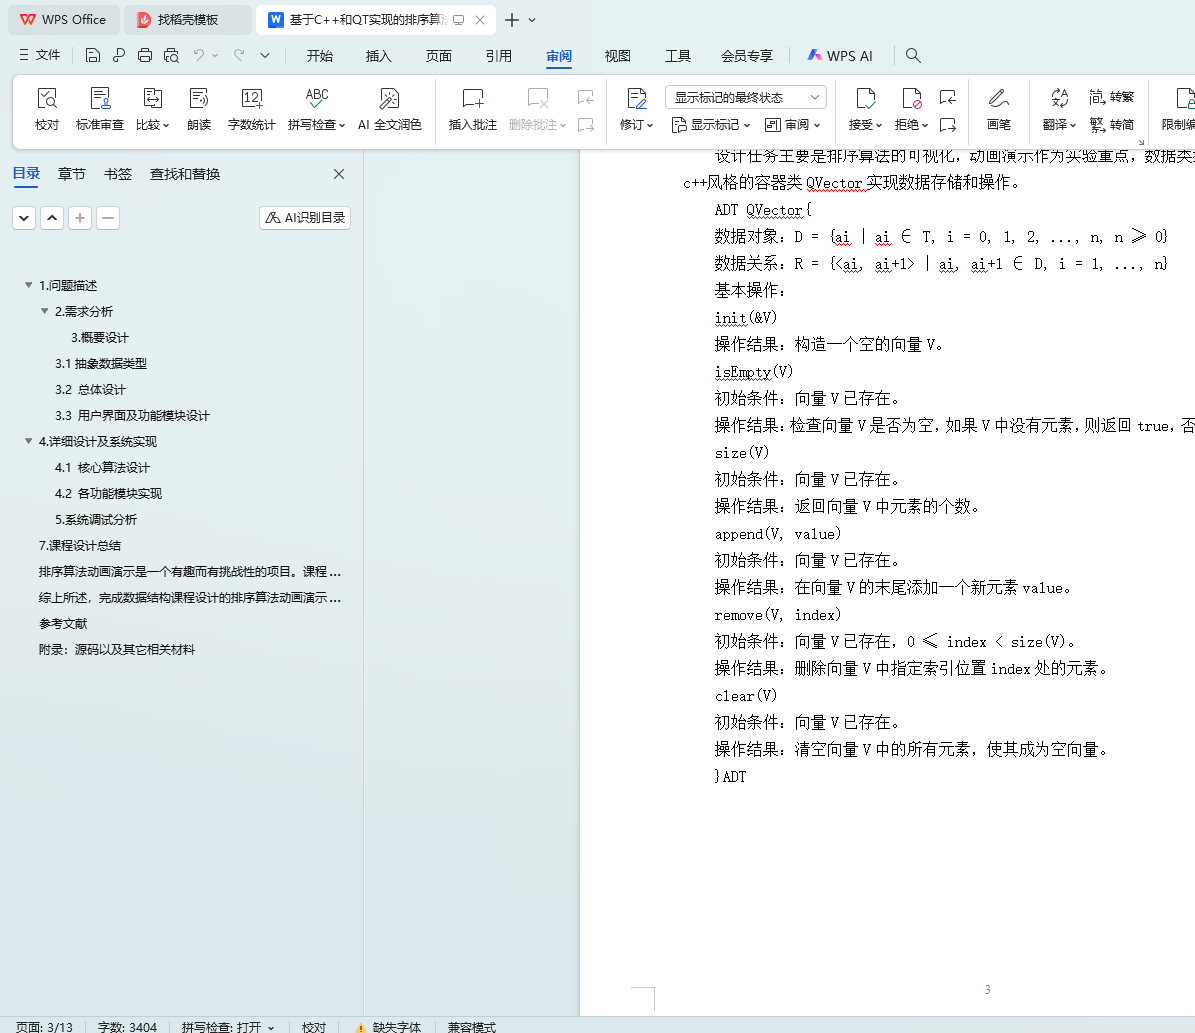Close the navigation pane
Viewport: 1195px width, 1033px height.
point(339,174)
